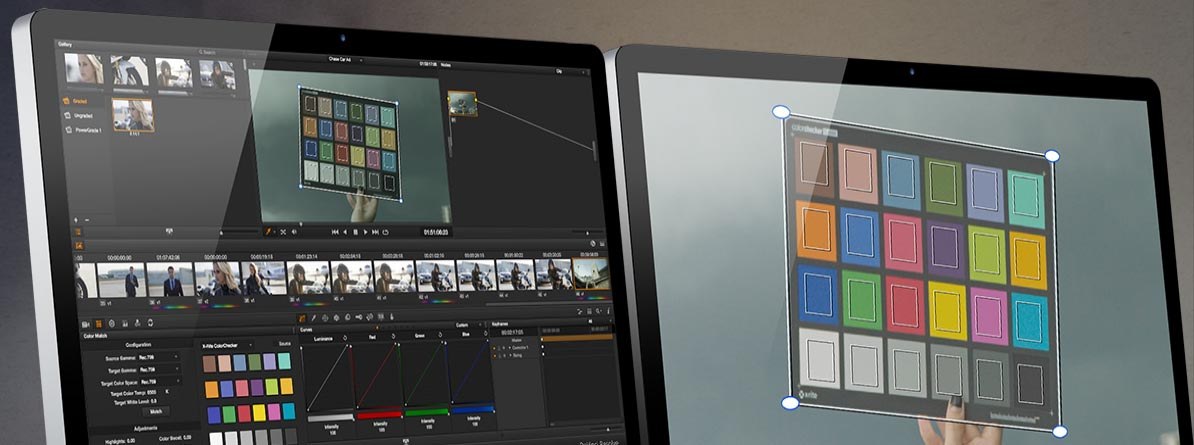Toggle the expand viewer icon below preview
This screenshot has height=445, width=1194.
click(x=283, y=231)
